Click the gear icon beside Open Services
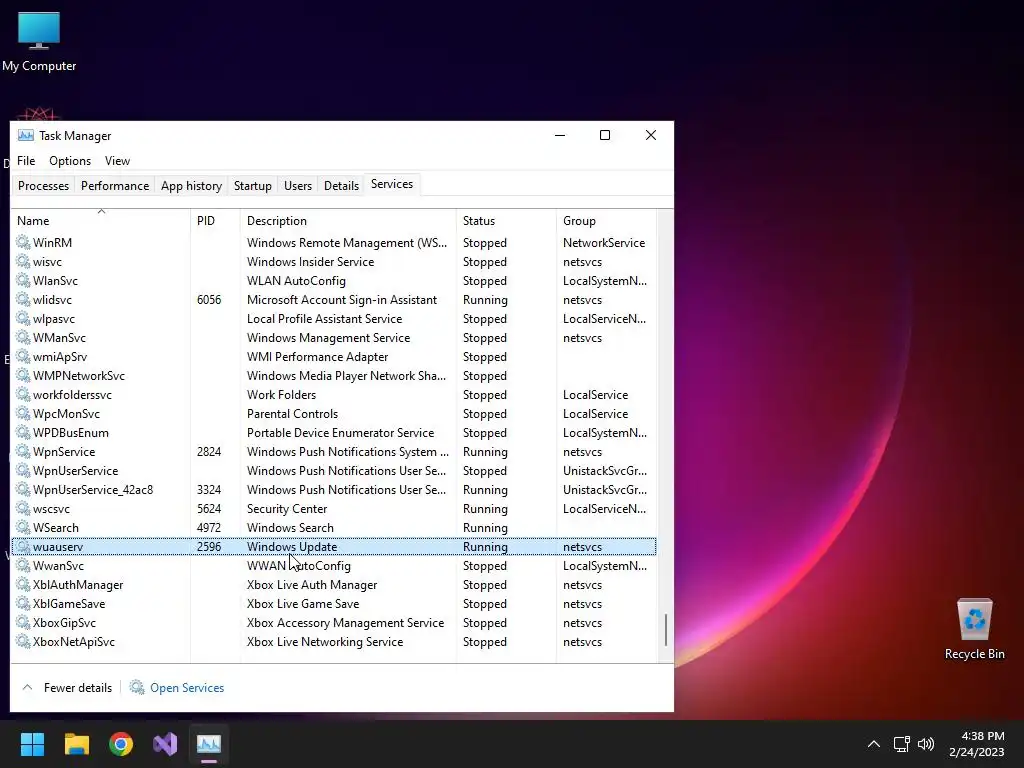1024x768 pixels. (x=136, y=687)
